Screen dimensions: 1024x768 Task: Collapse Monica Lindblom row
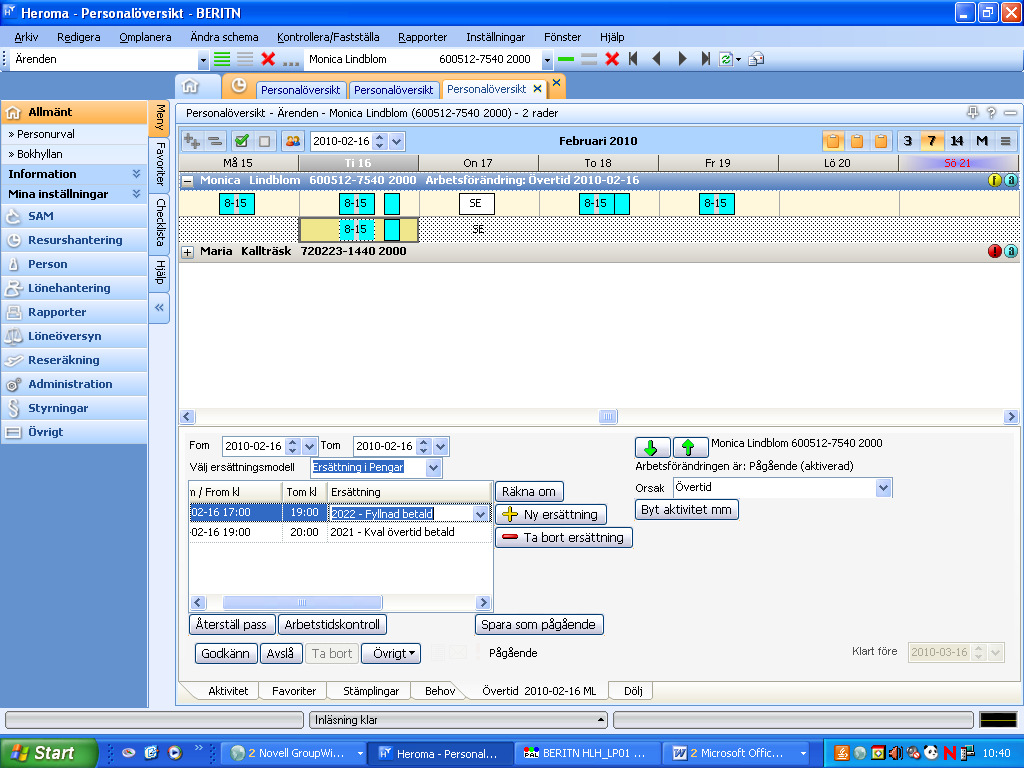[x=187, y=182]
